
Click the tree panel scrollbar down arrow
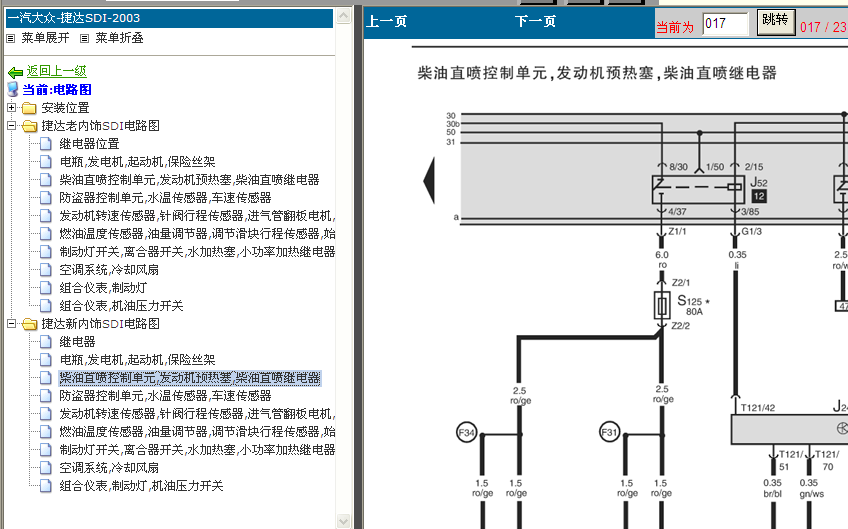[343, 521]
